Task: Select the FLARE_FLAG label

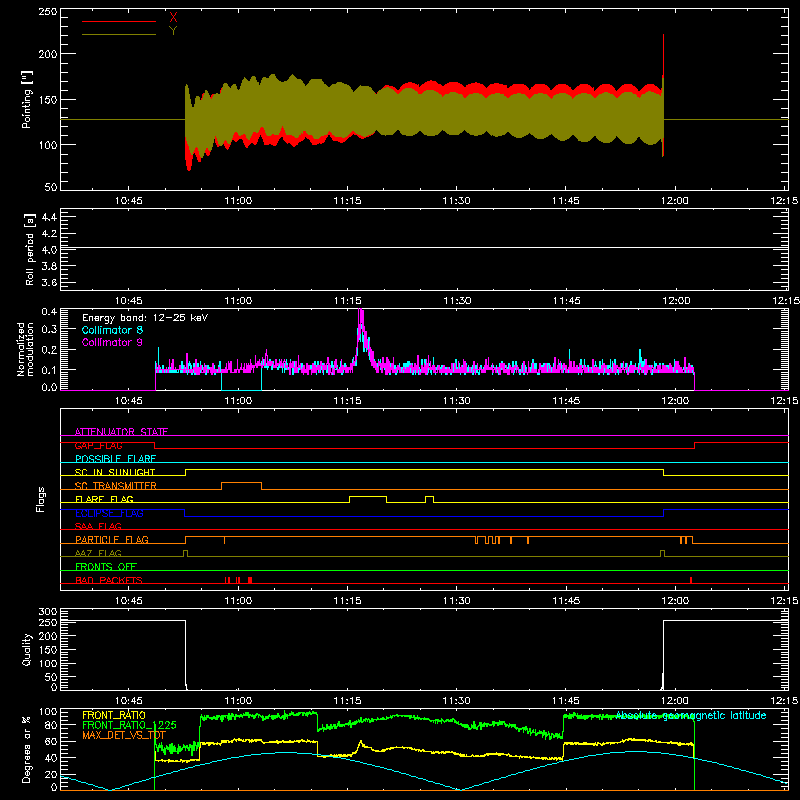Action: 104,499
